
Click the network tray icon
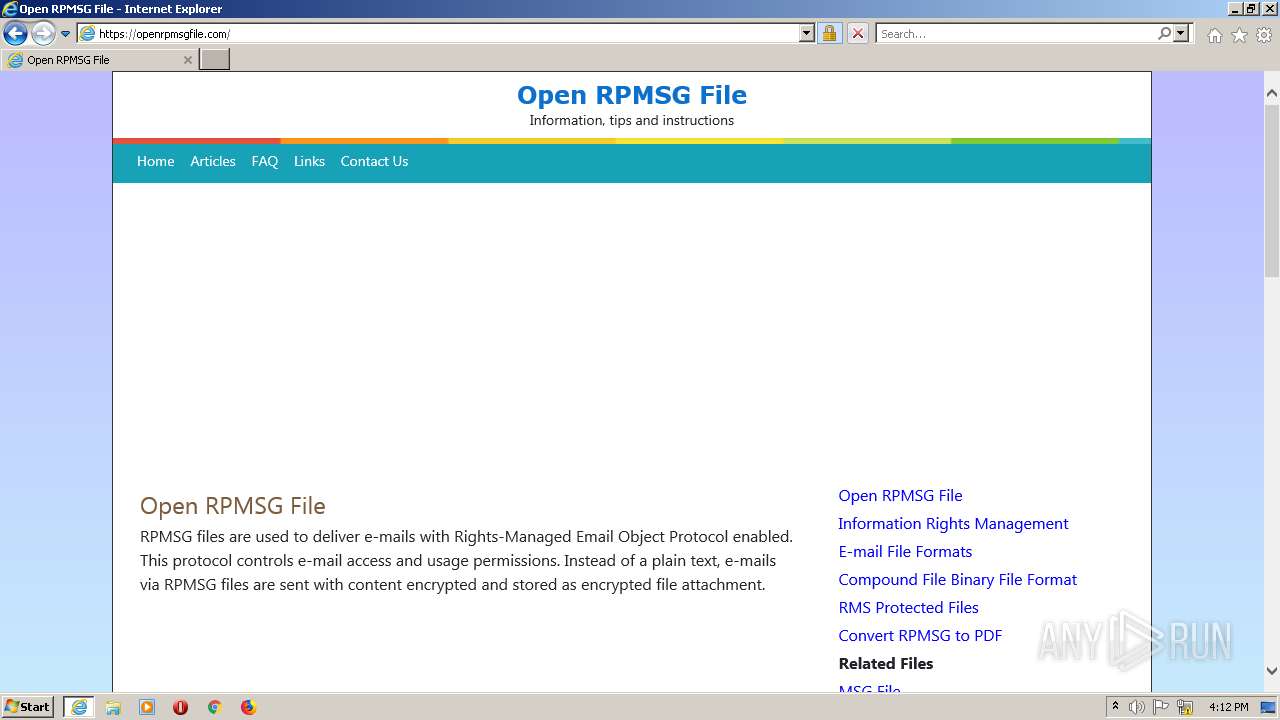pos(1185,707)
